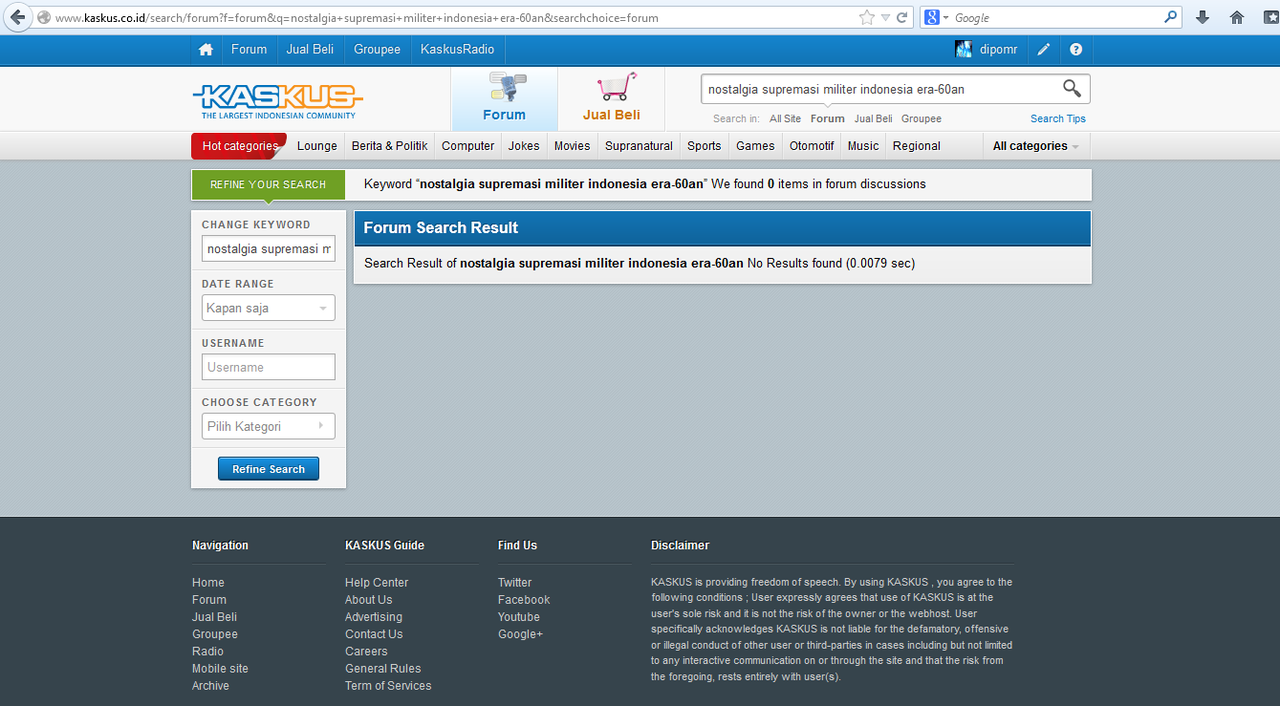
Task: Open the Search Tips link
Action: (x=1058, y=118)
